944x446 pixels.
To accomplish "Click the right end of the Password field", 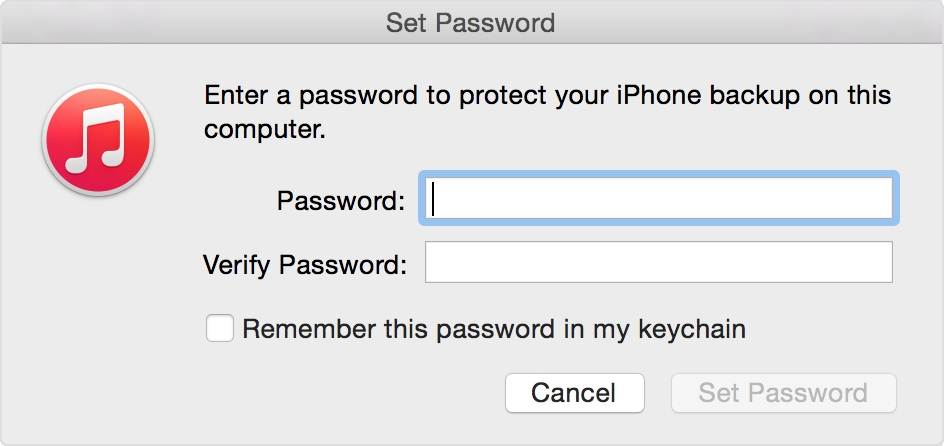I will click(876, 198).
